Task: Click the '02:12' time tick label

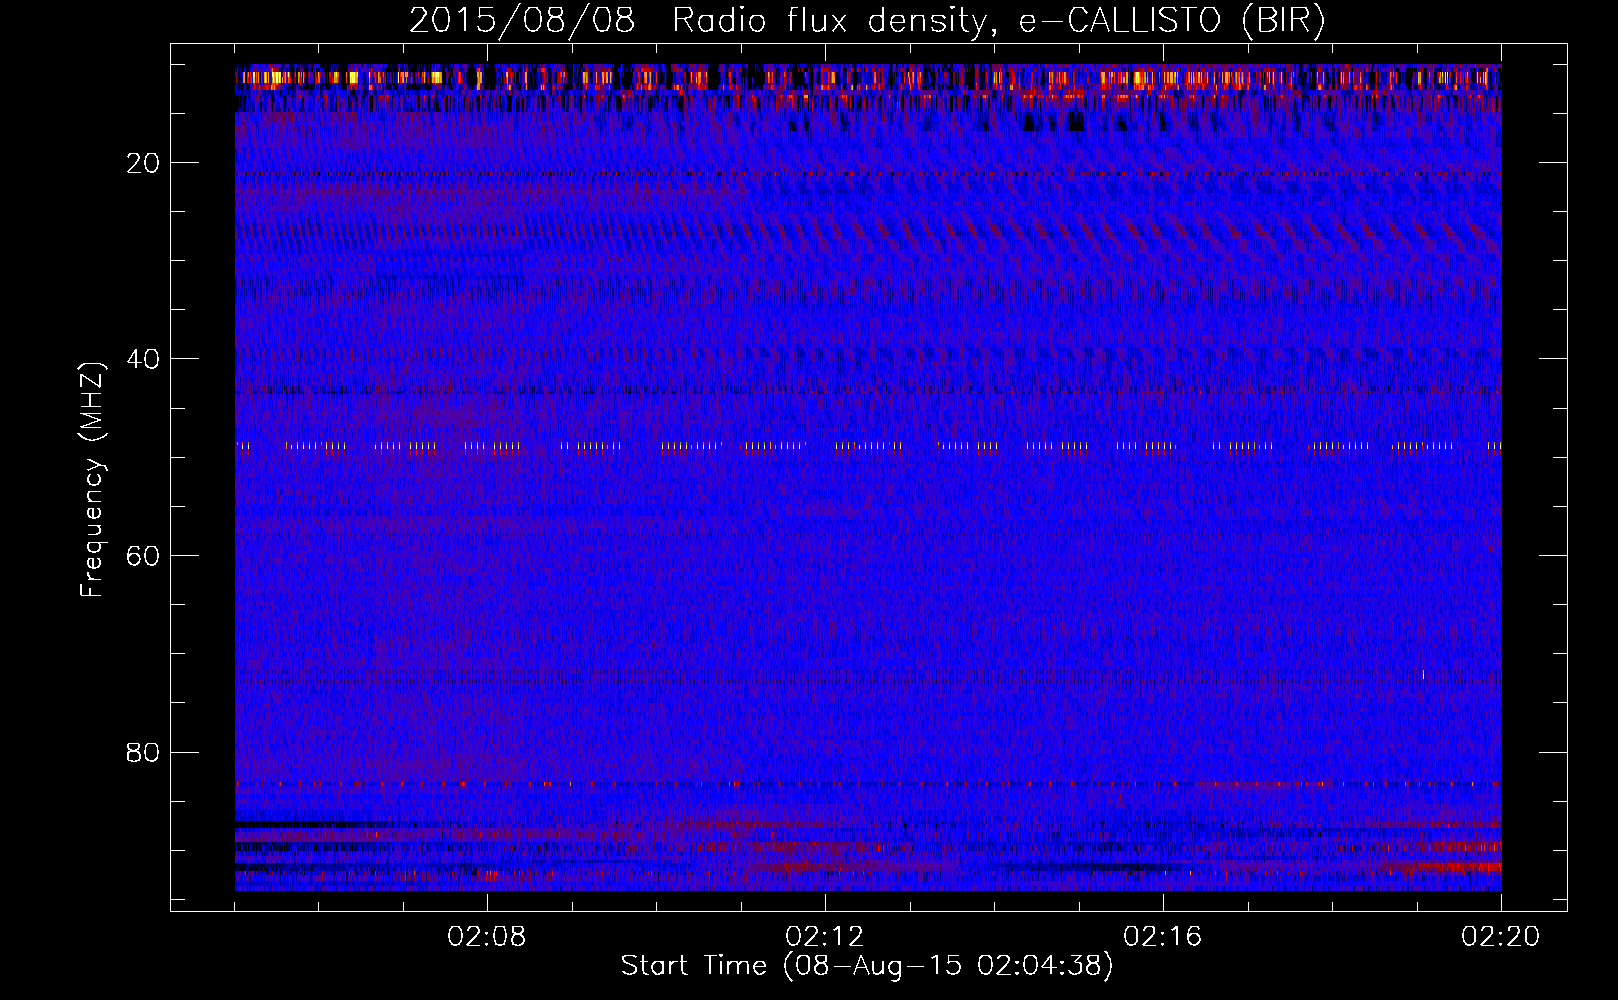Action: 825,937
